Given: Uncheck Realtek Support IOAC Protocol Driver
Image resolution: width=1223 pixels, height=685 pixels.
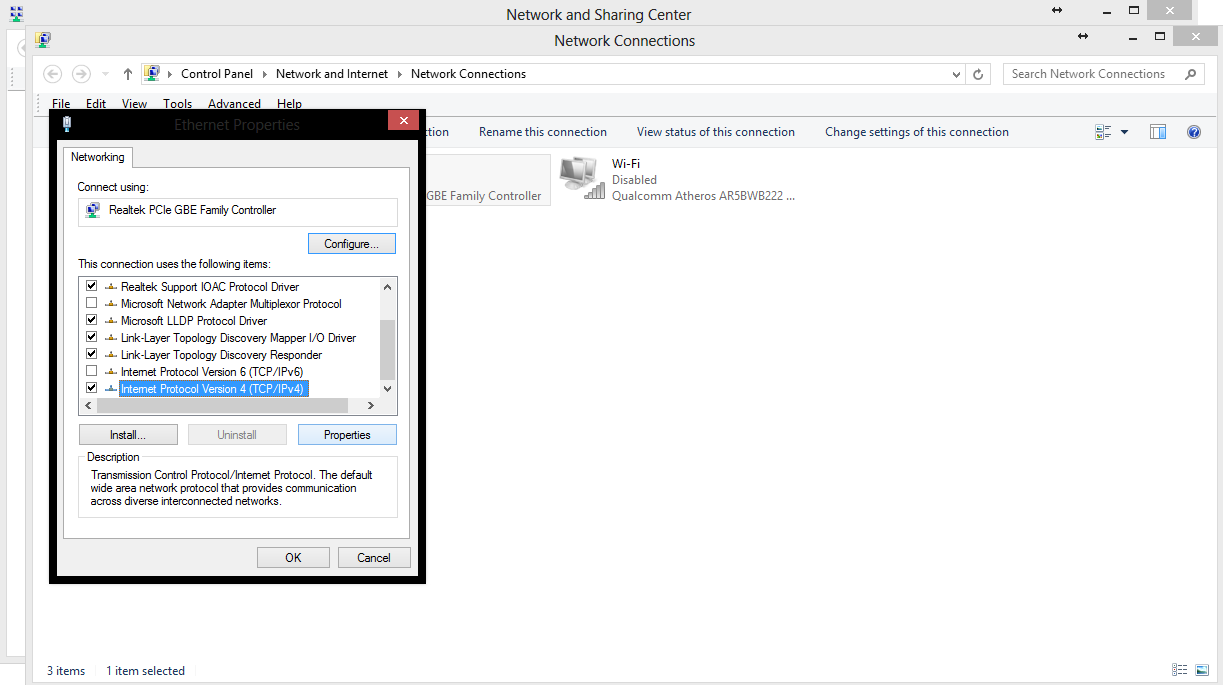Looking at the screenshot, I should 92,286.
